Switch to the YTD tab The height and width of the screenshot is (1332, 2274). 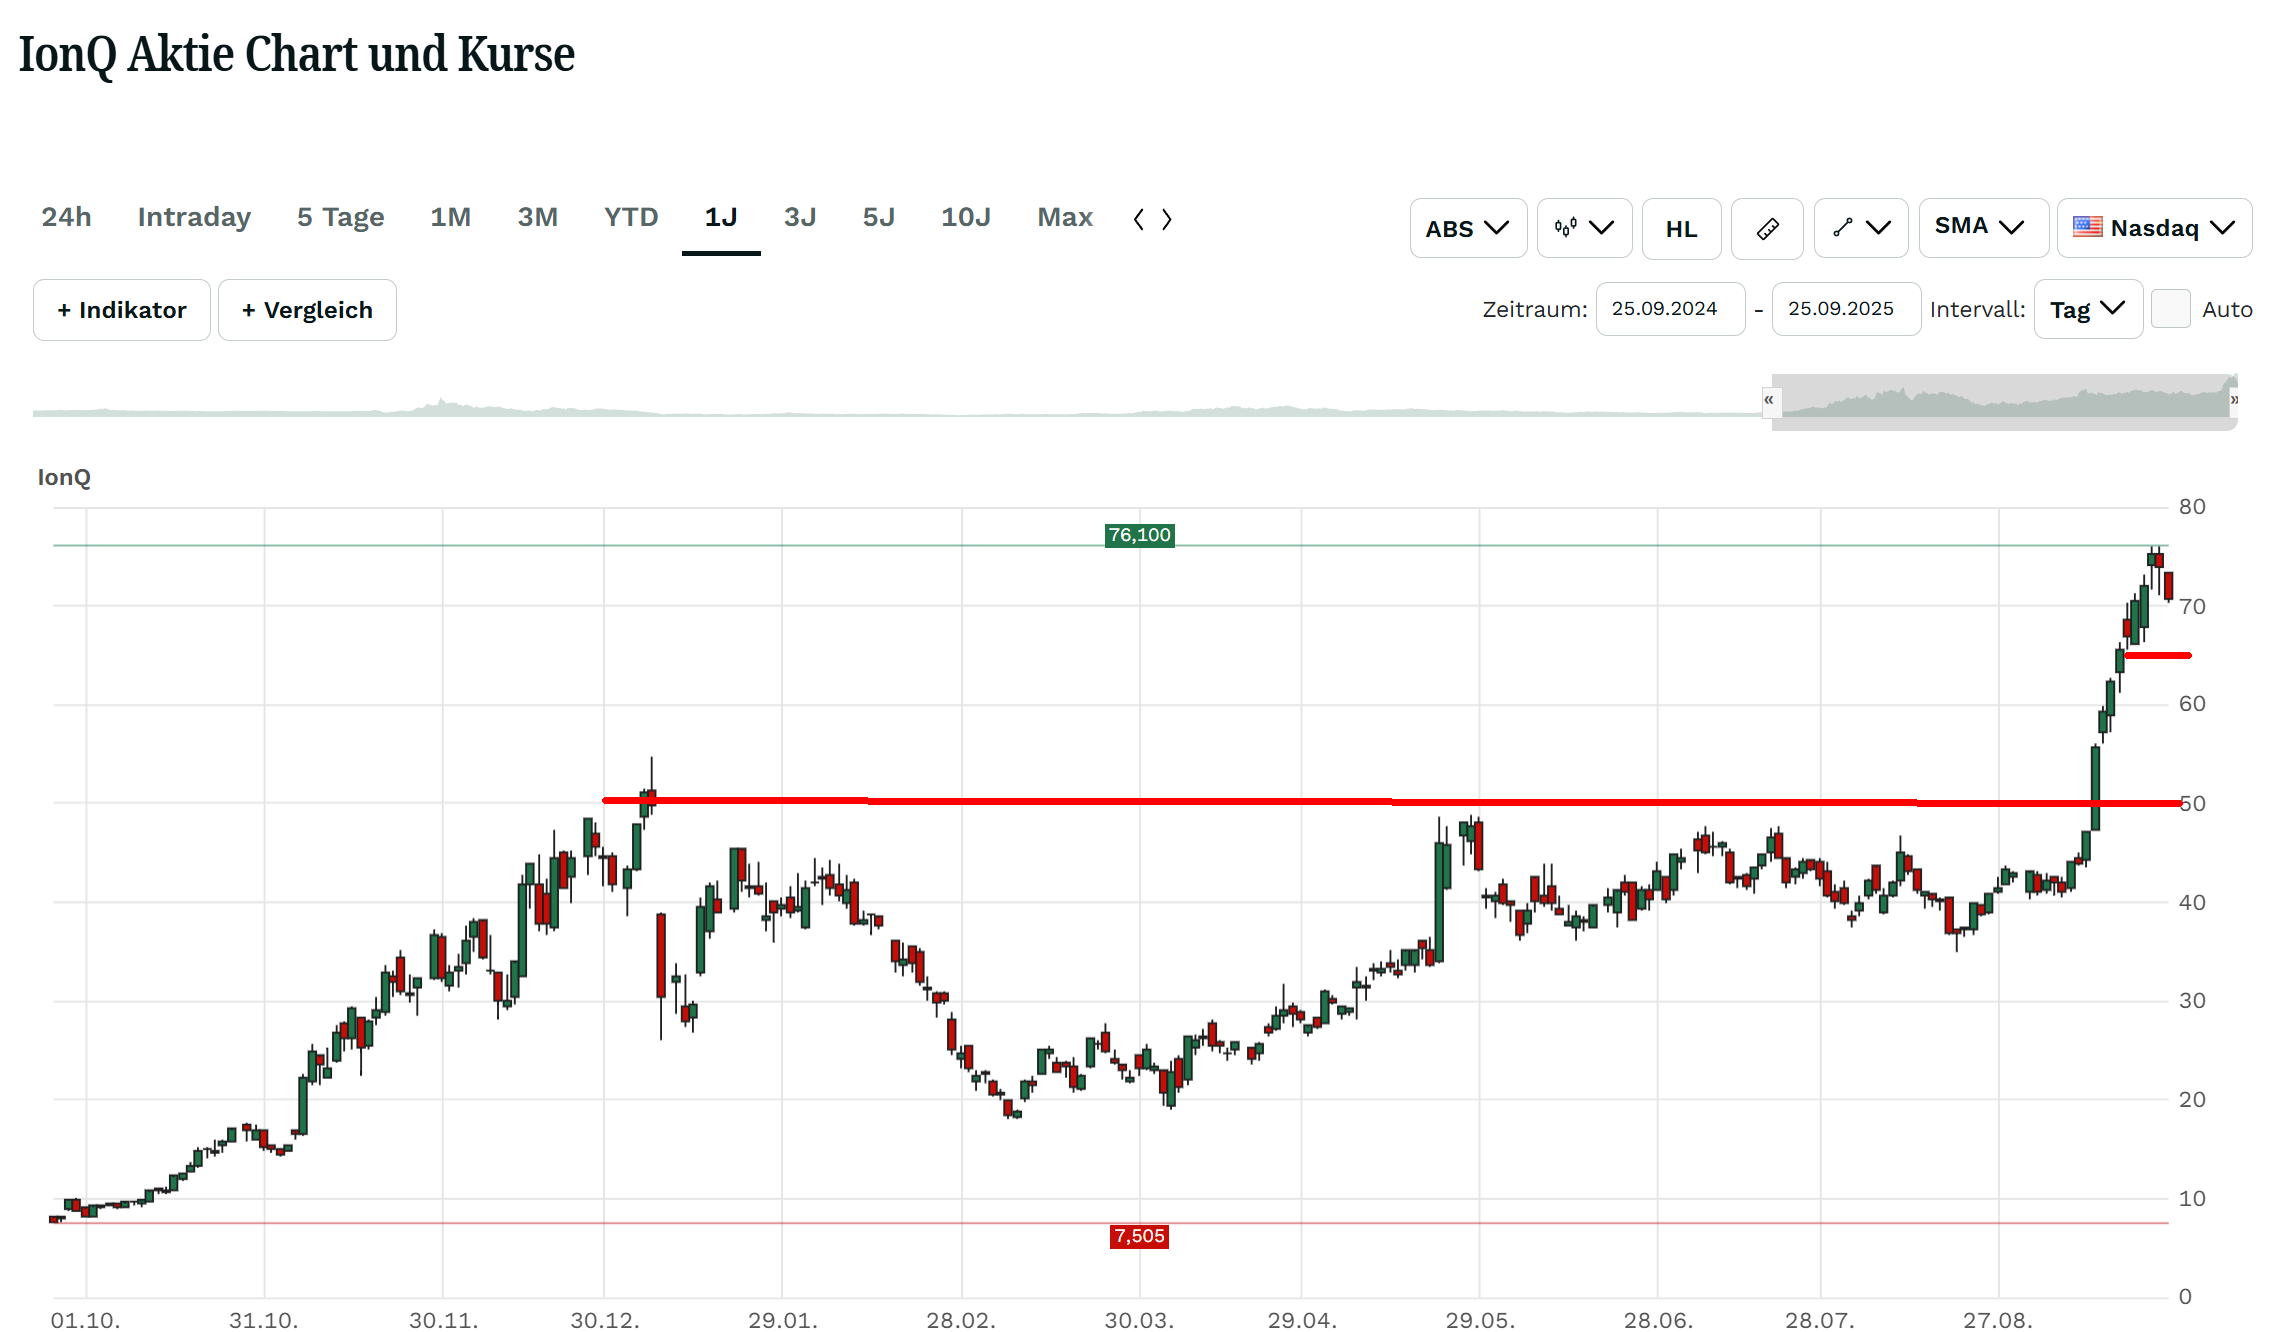tap(631, 217)
